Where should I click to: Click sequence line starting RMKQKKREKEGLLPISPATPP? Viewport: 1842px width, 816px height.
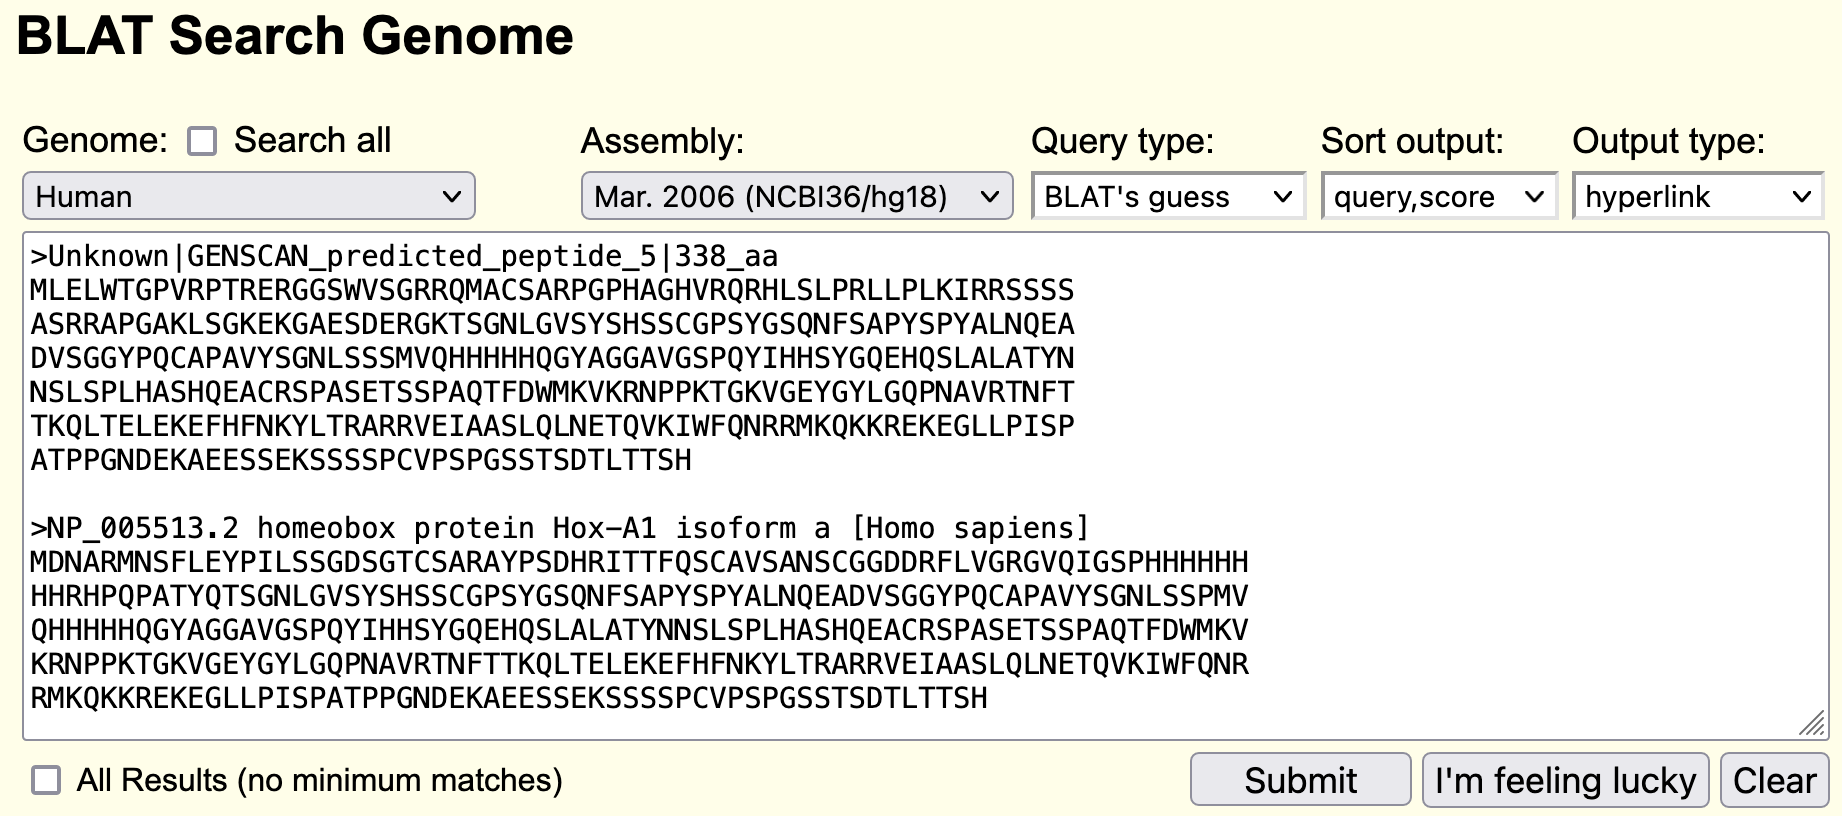[x=509, y=698]
